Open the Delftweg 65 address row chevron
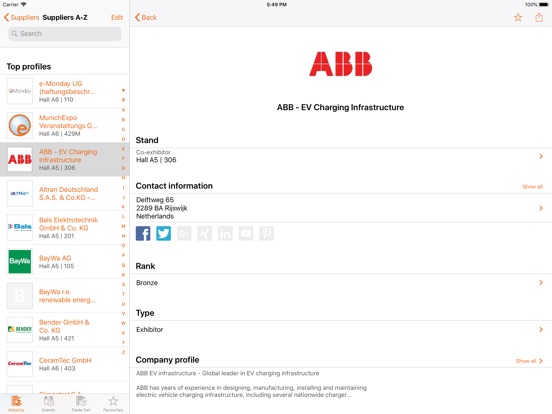The image size is (552, 414). pyautogui.click(x=541, y=208)
